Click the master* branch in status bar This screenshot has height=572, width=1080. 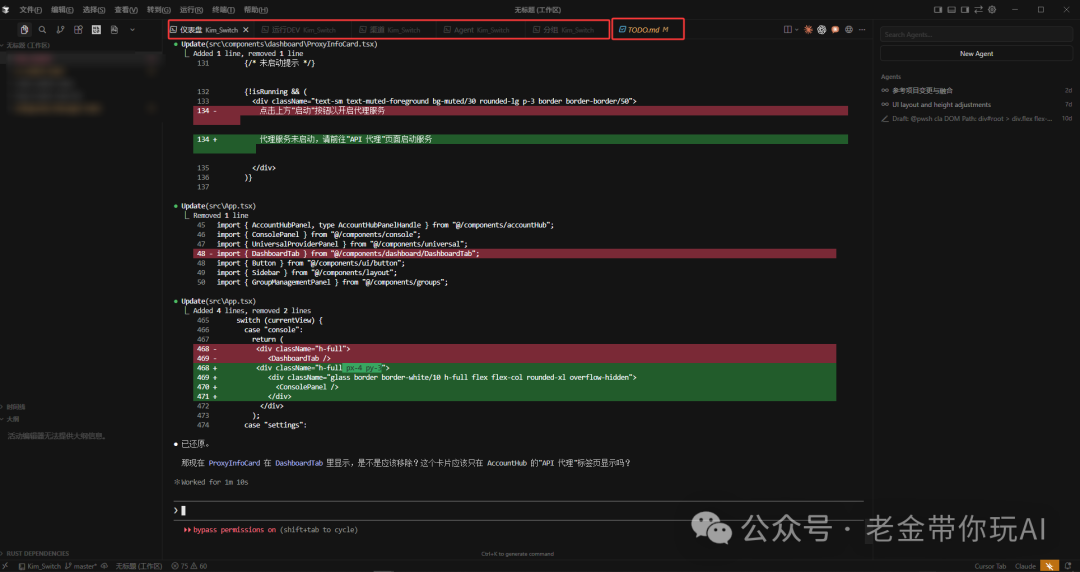[x=81, y=566]
